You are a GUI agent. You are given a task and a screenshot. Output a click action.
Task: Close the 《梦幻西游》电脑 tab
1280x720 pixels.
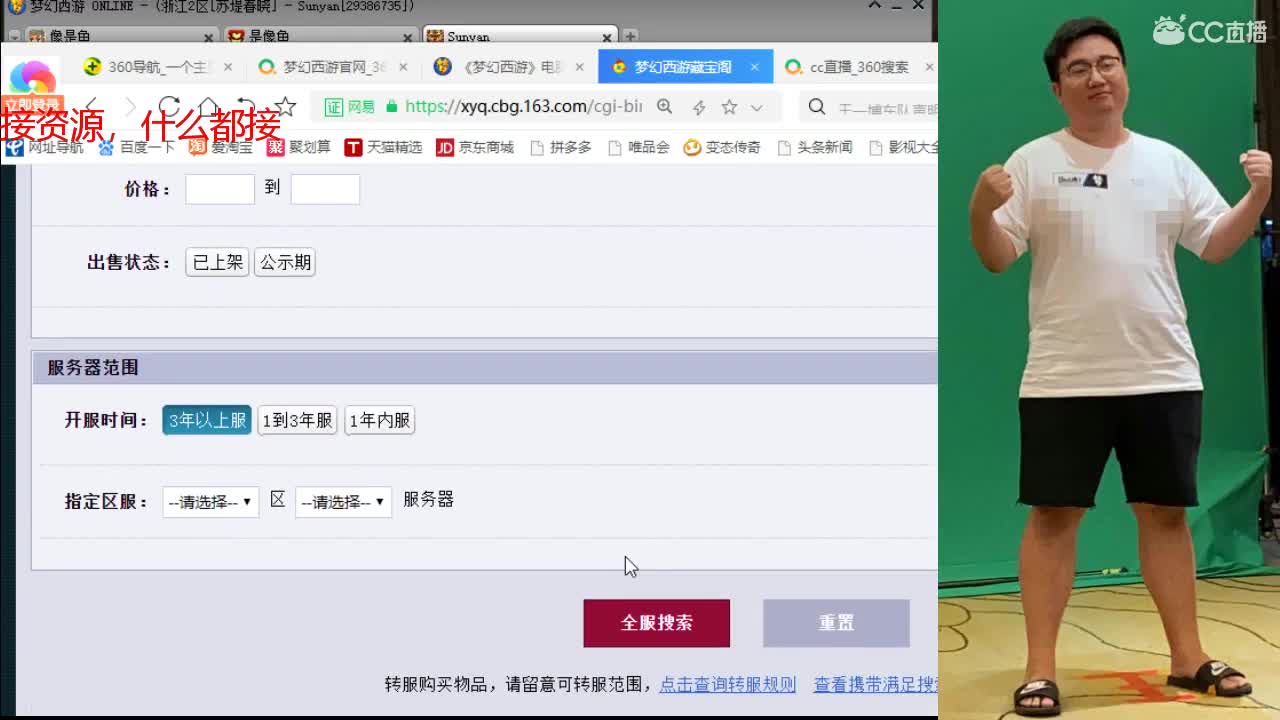579,67
